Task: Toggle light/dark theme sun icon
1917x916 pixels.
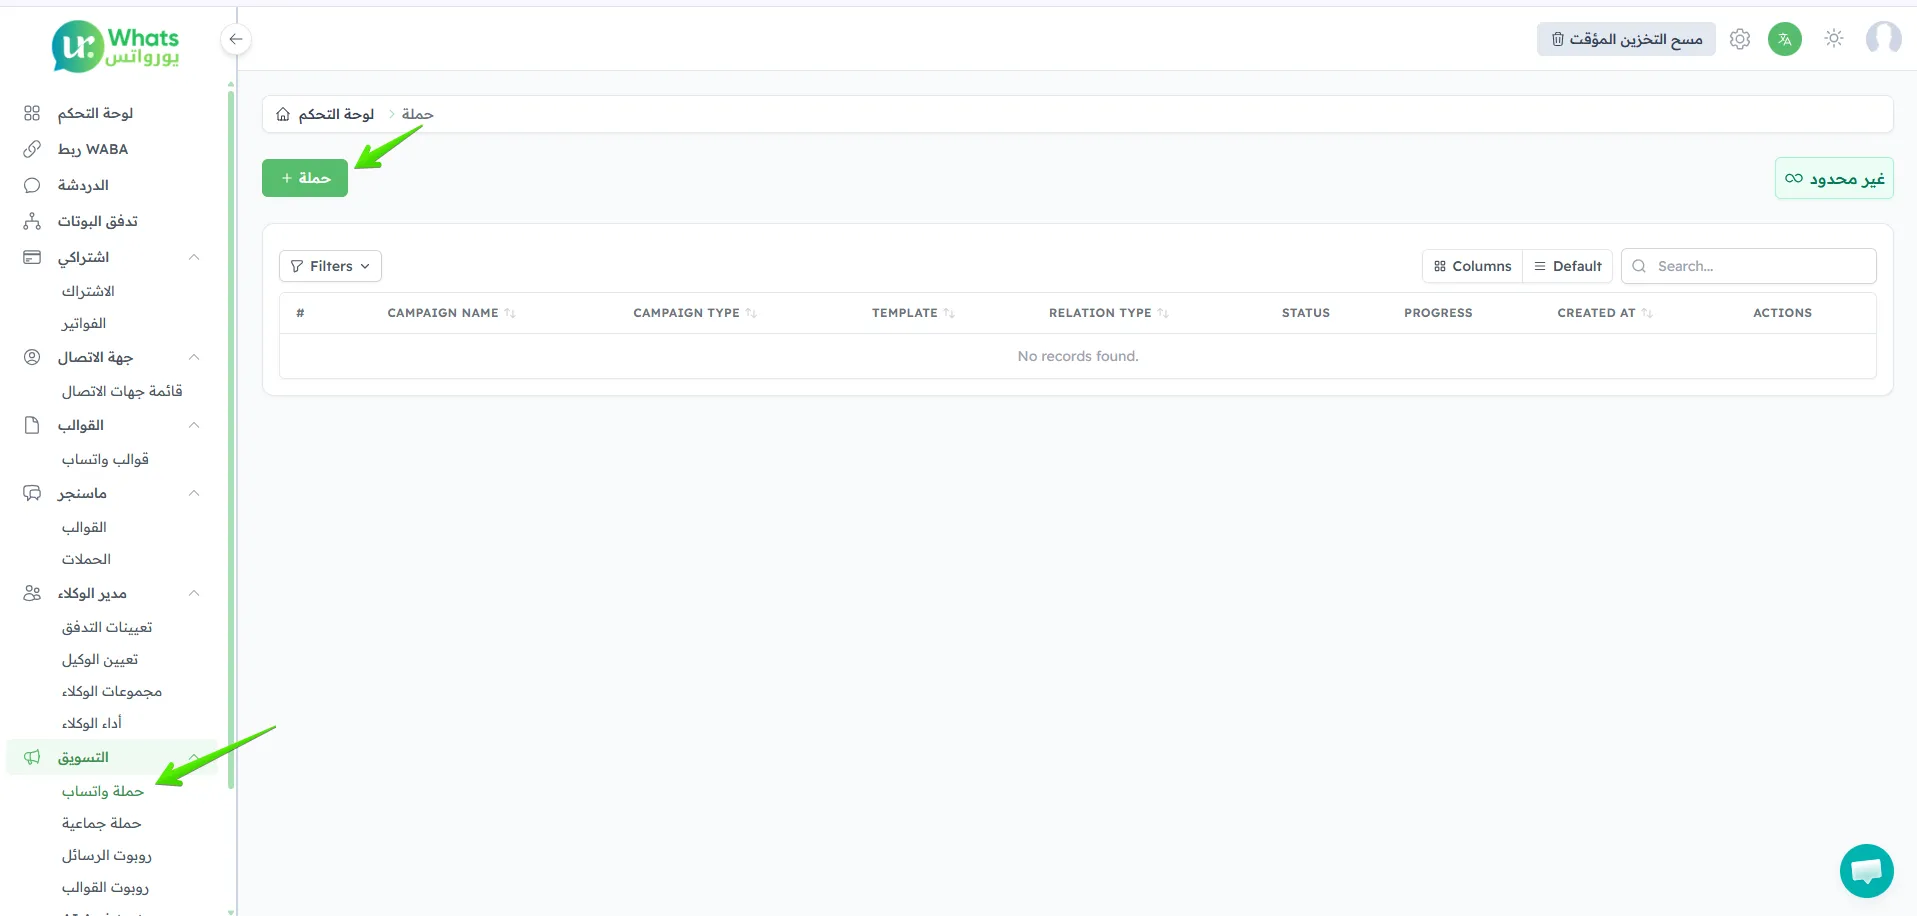Action: (1834, 39)
